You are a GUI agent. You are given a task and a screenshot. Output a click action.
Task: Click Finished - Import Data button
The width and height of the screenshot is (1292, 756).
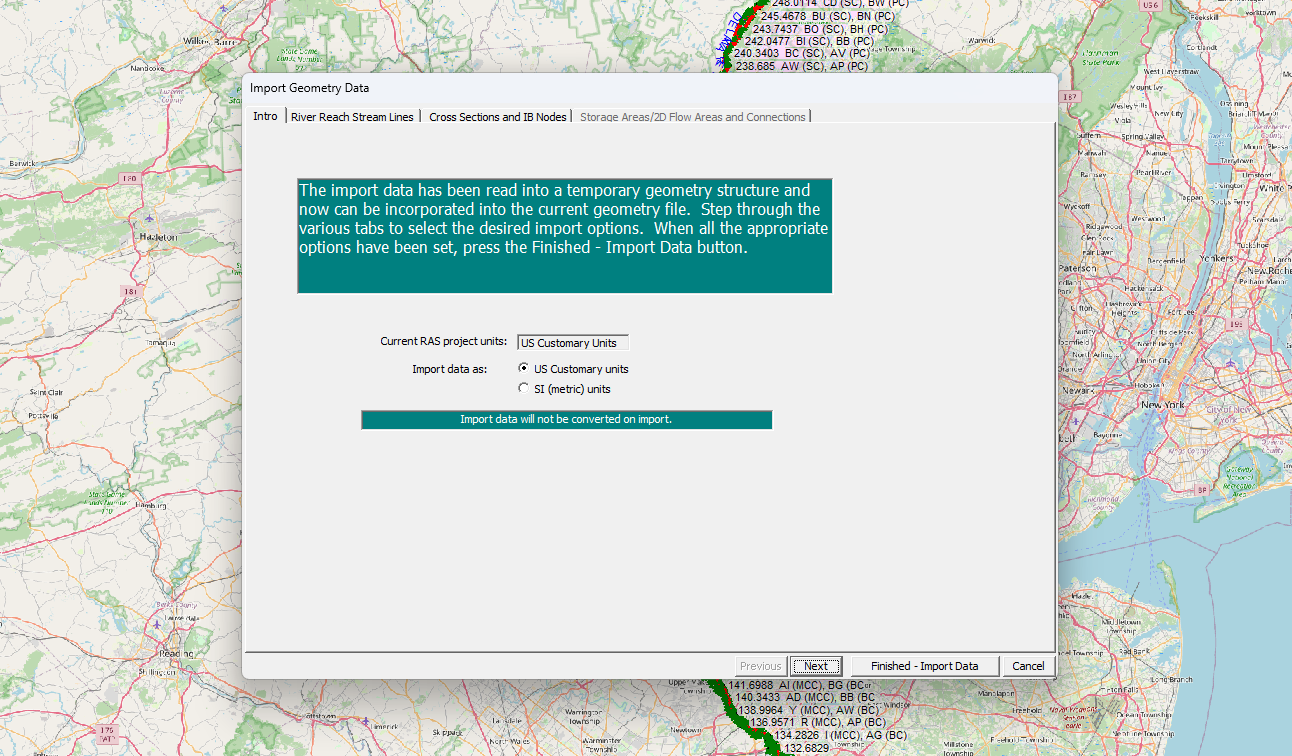coord(924,666)
